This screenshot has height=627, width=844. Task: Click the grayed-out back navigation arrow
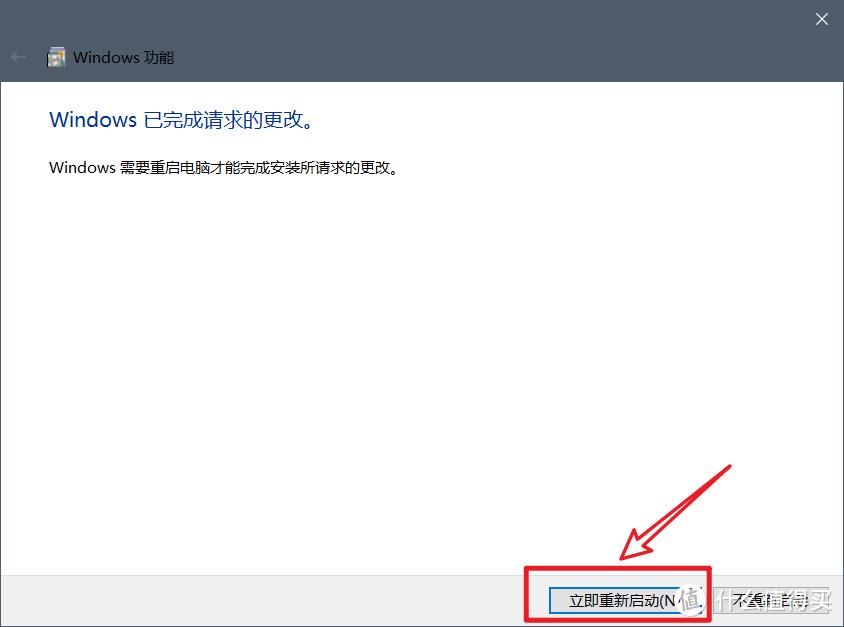click(18, 57)
